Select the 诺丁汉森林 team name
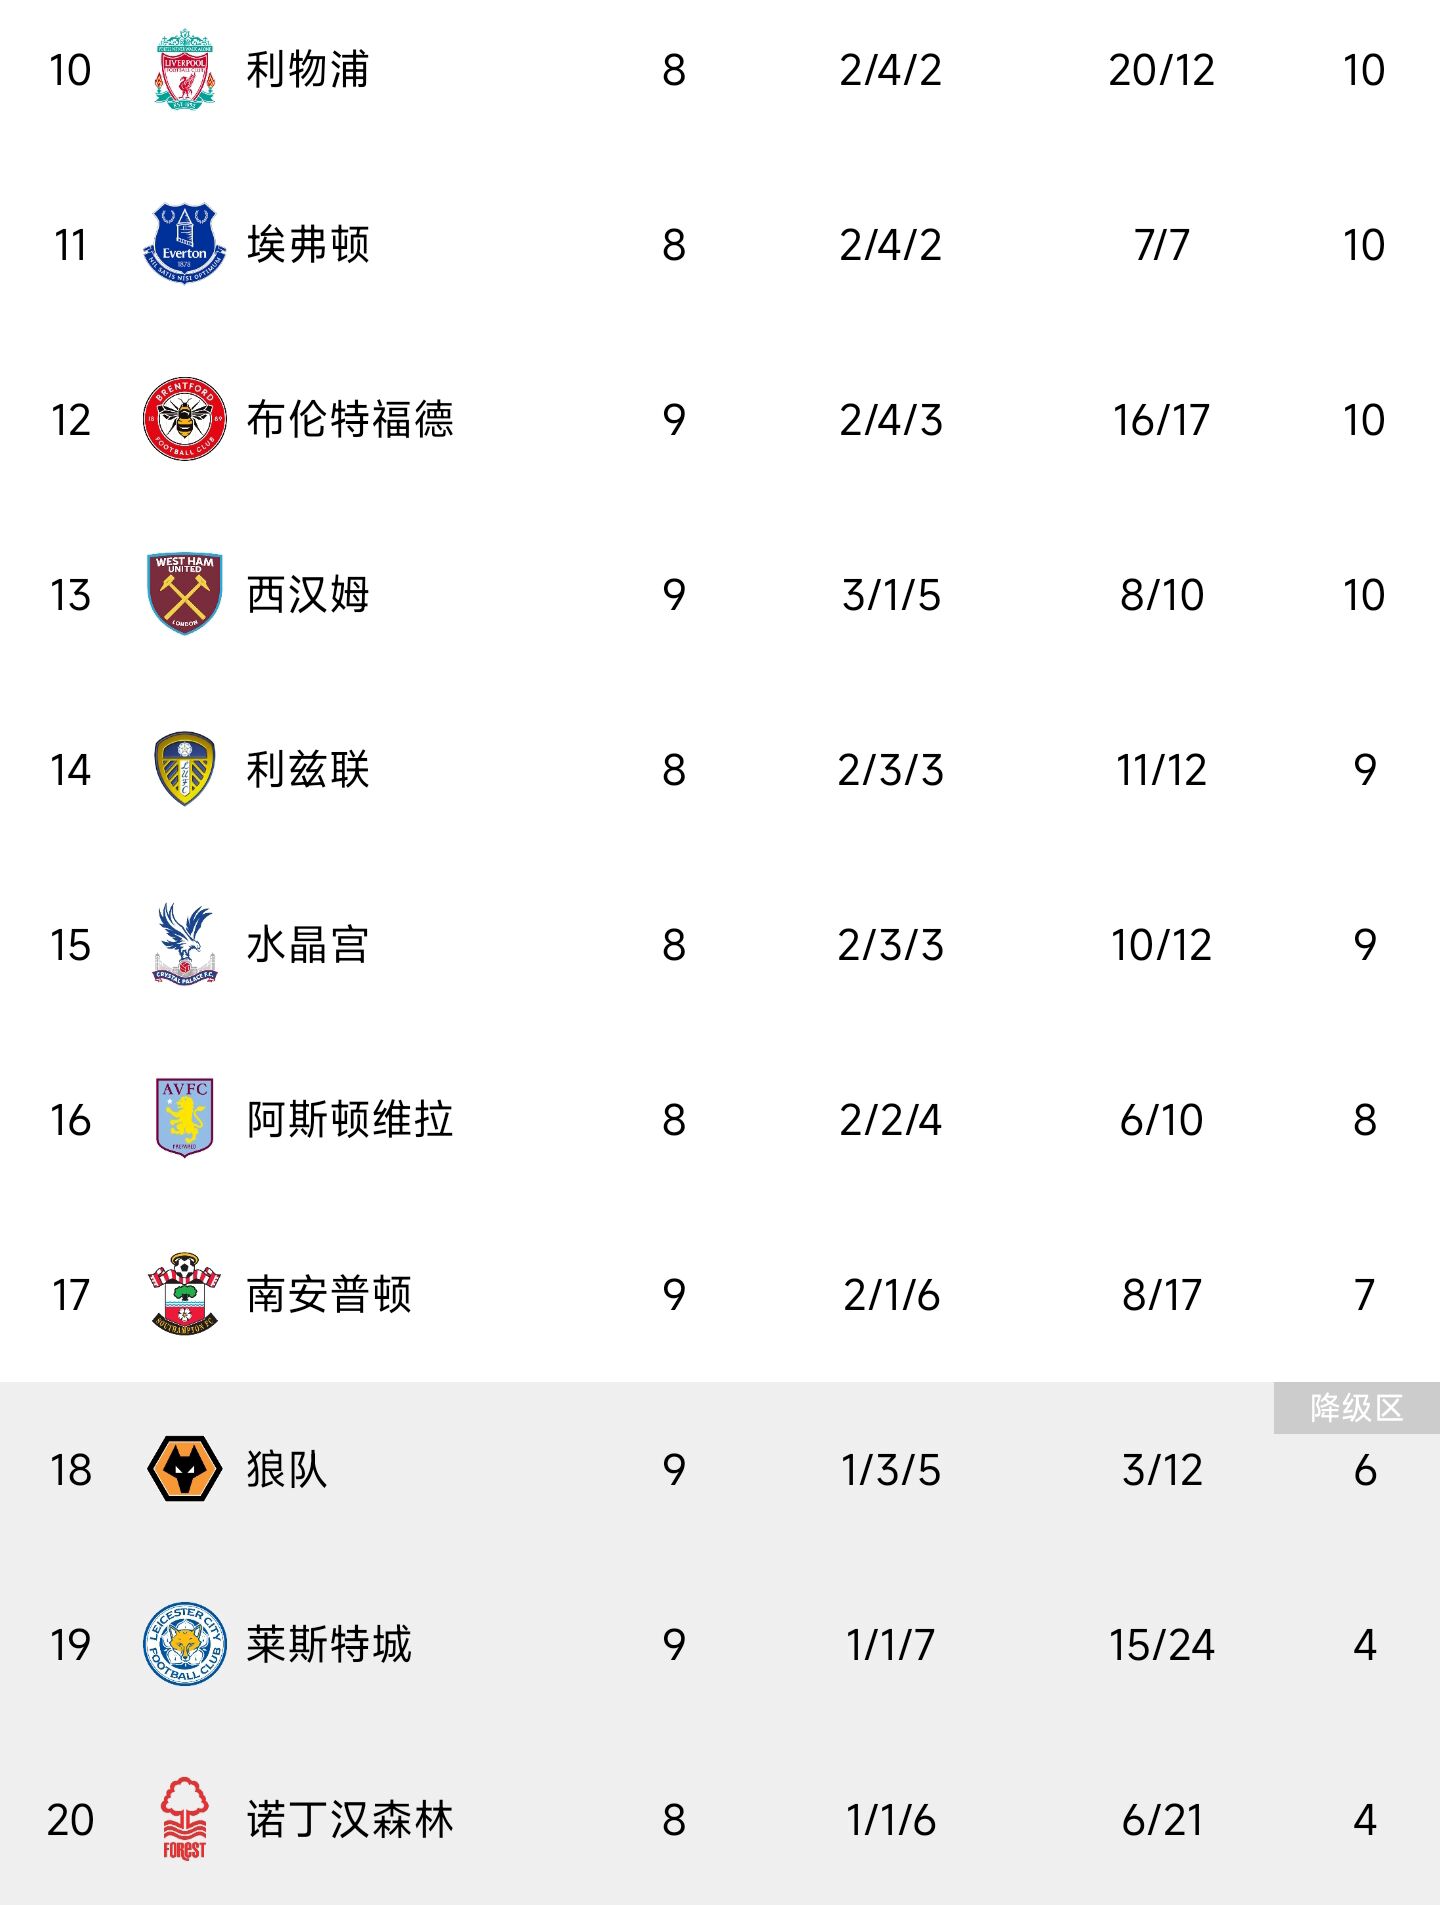 click(x=350, y=1819)
